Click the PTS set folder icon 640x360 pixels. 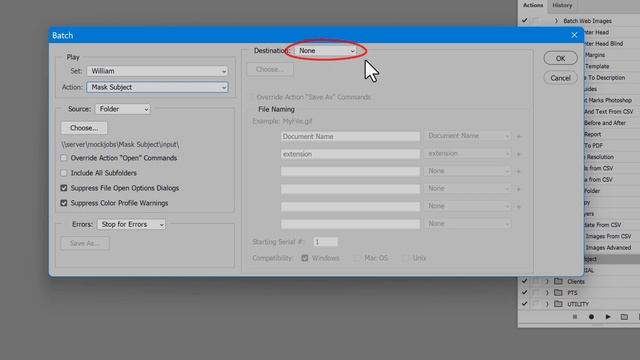coord(558,293)
